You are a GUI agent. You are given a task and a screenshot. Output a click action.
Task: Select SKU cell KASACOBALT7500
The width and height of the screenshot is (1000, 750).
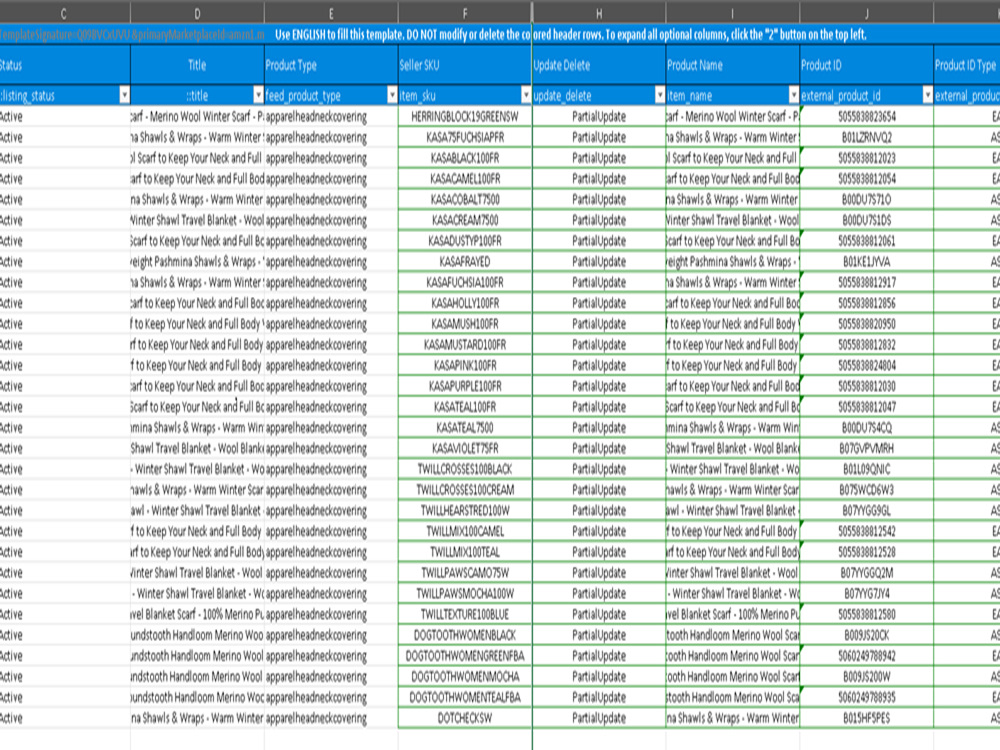pos(465,199)
